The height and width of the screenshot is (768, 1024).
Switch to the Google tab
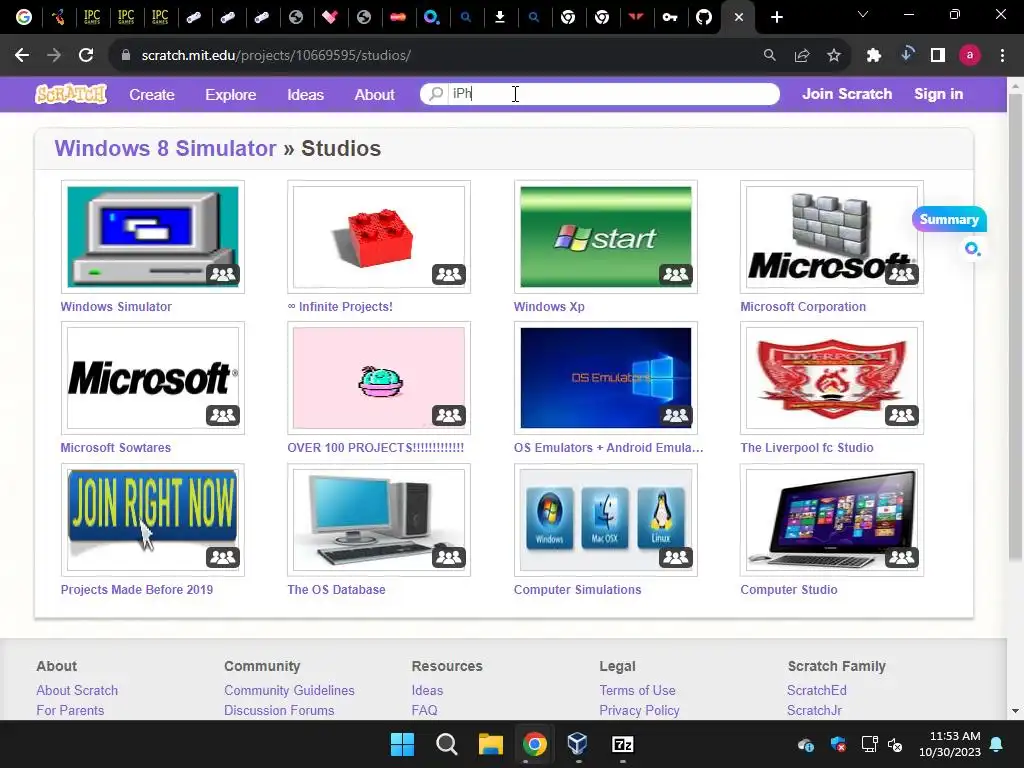pyautogui.click(x=24, y=17)
